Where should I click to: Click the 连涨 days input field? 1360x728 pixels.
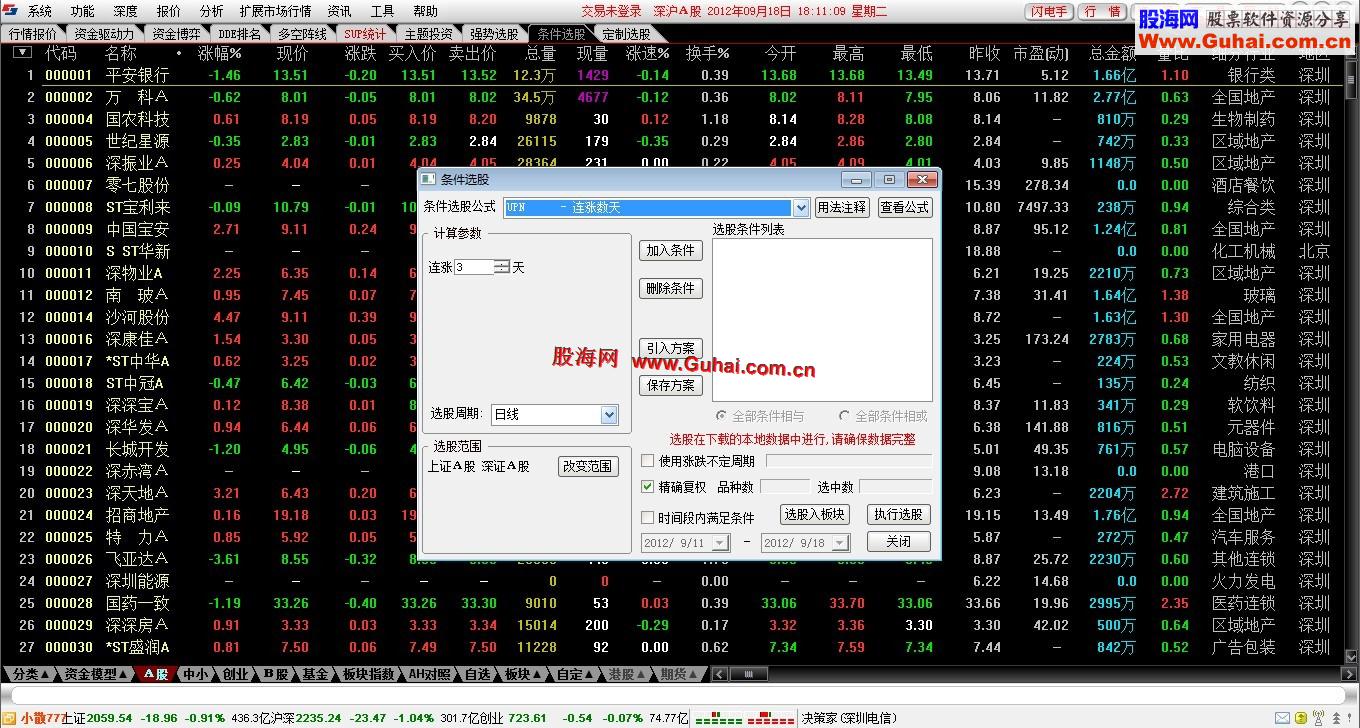[474, 267]
